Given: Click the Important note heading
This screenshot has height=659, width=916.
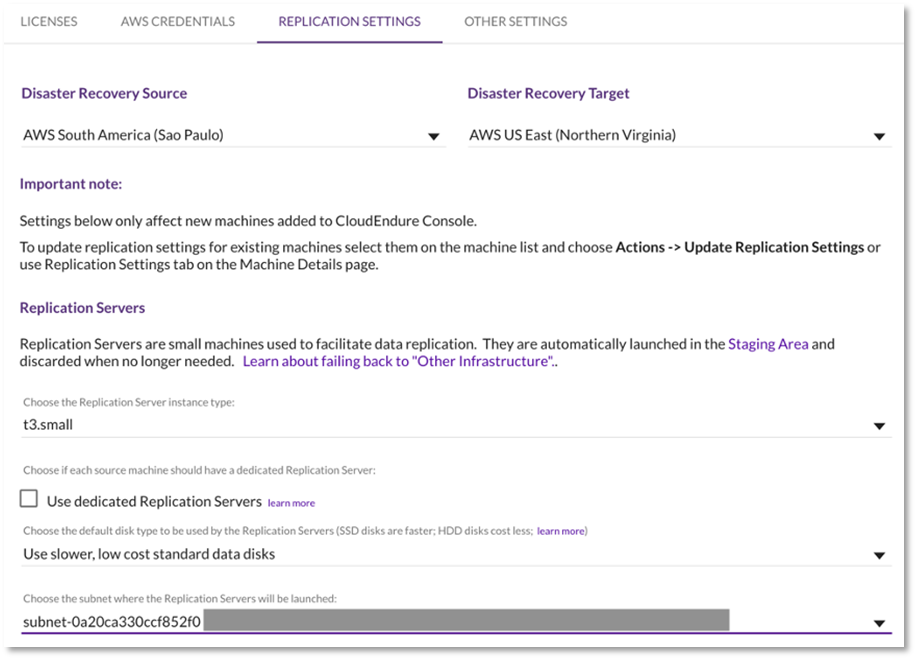Looking at the screenshot, I should click(x=71, y=184).
